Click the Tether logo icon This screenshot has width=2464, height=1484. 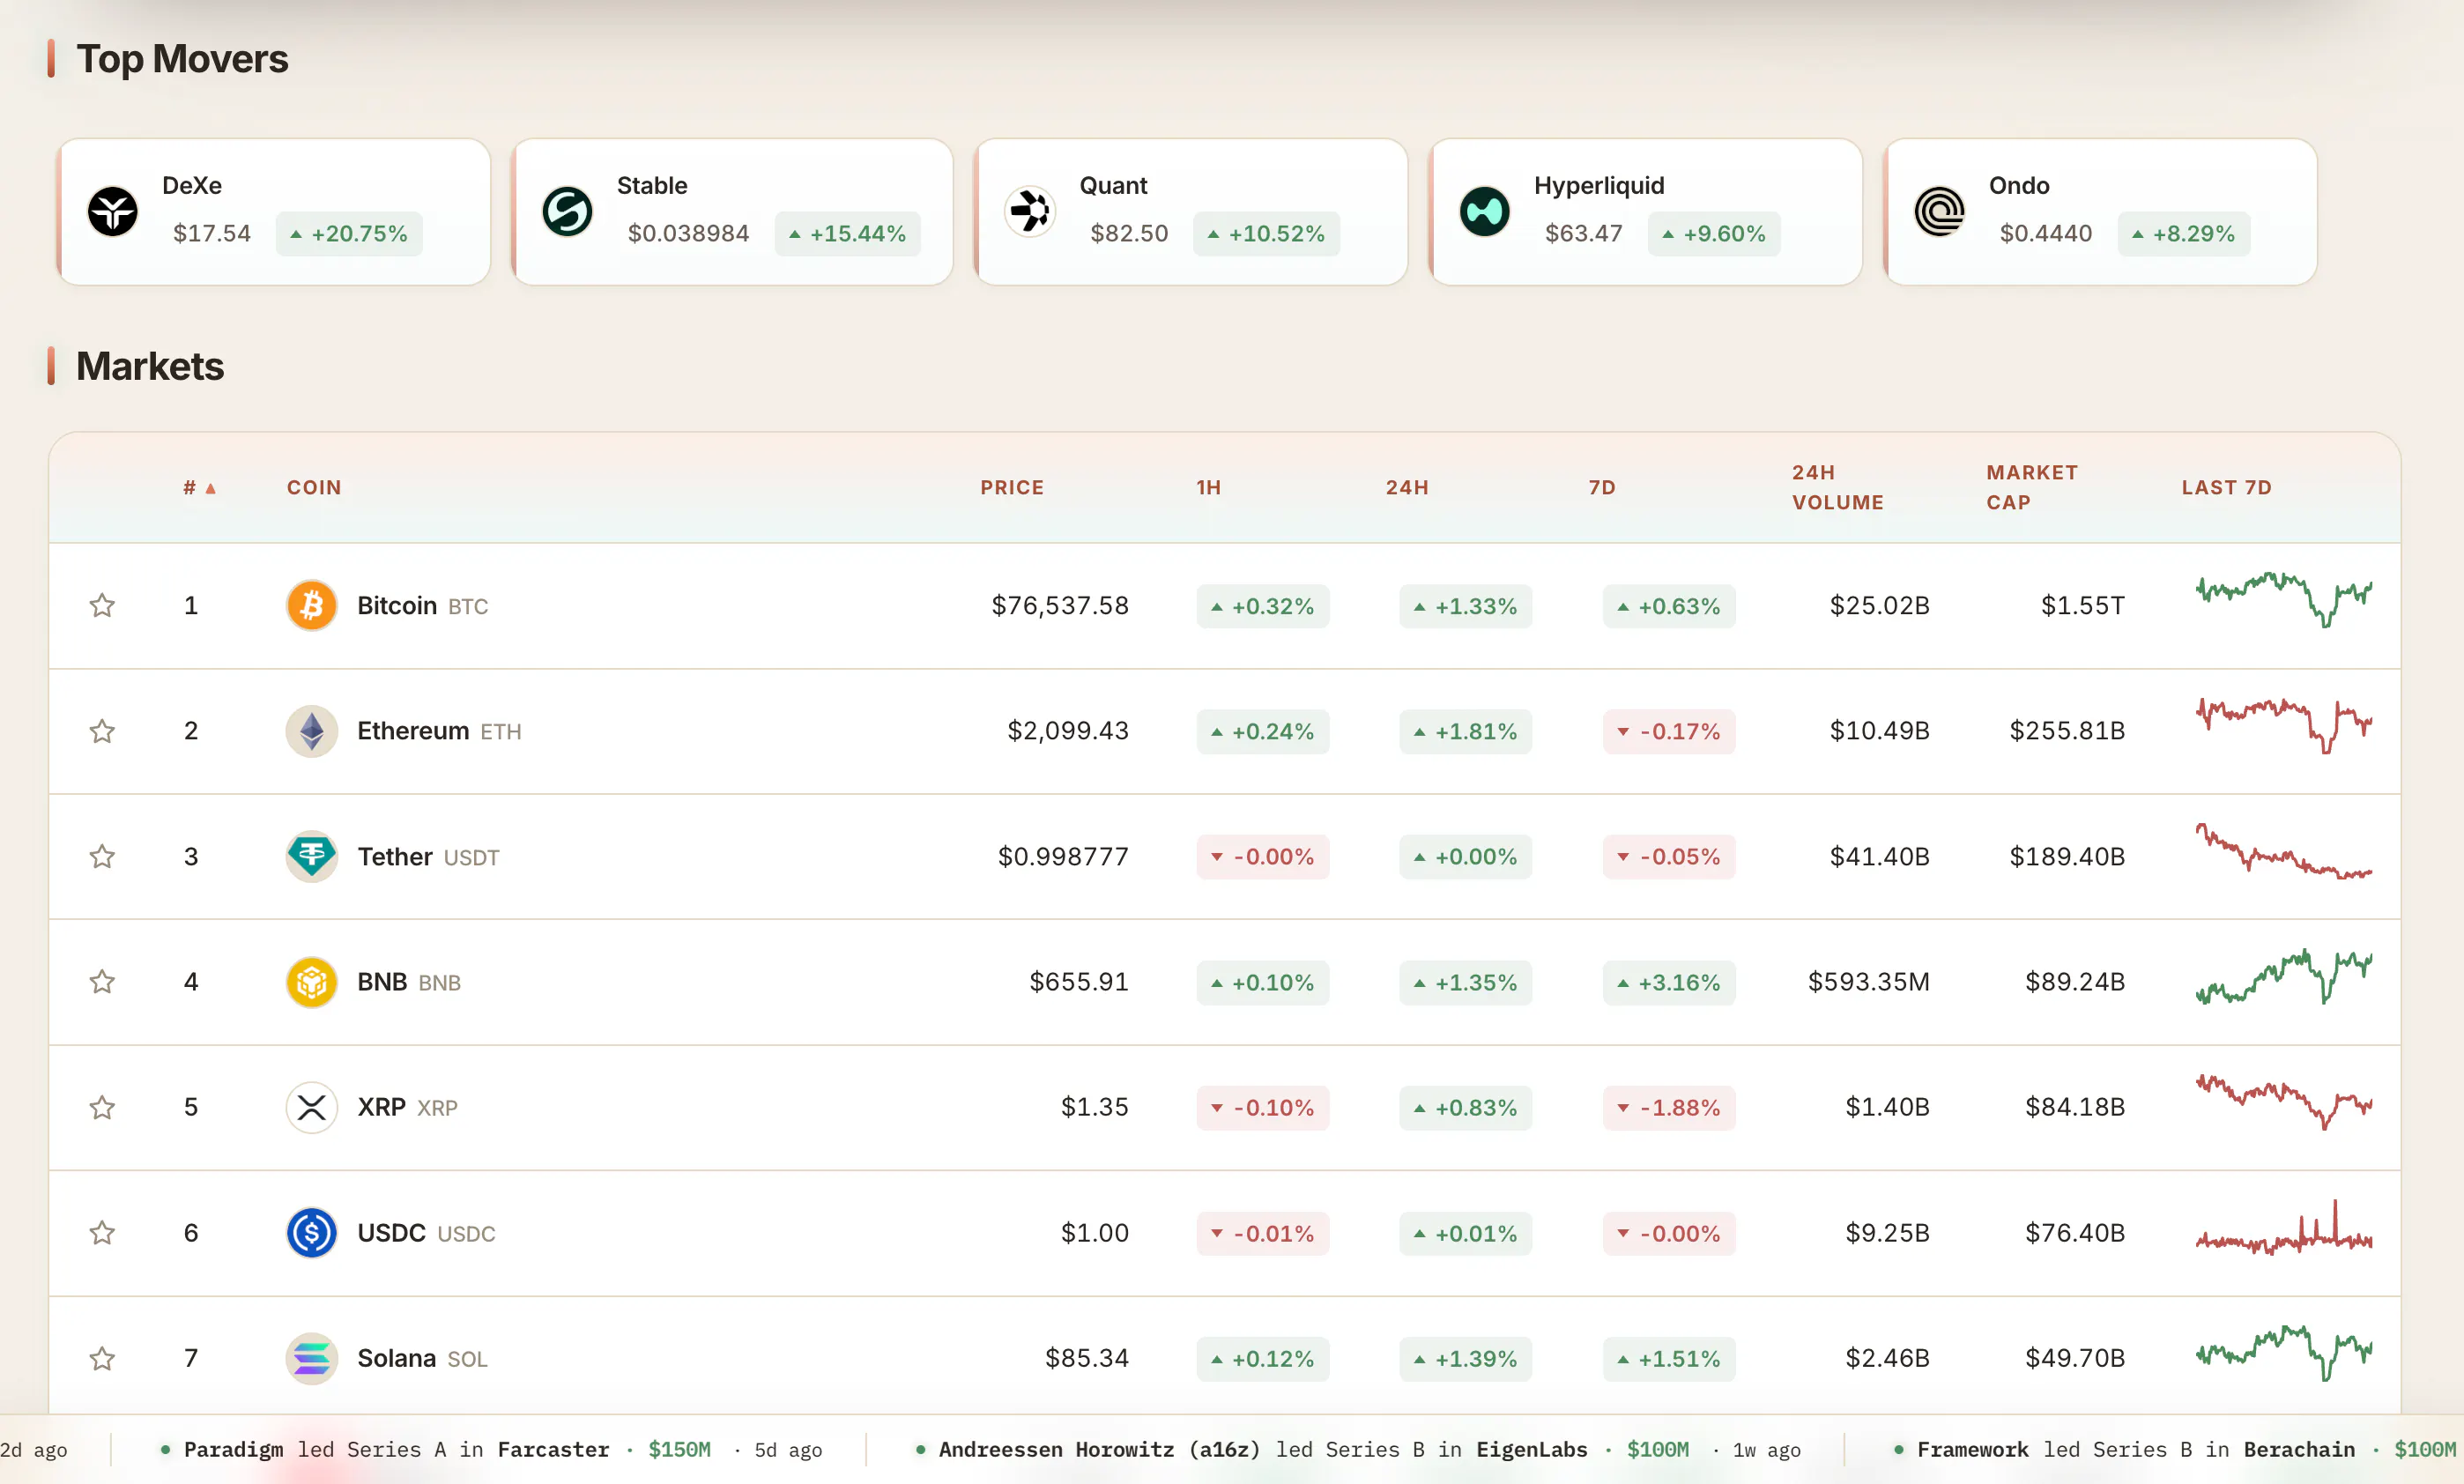(x=312, y=856)
